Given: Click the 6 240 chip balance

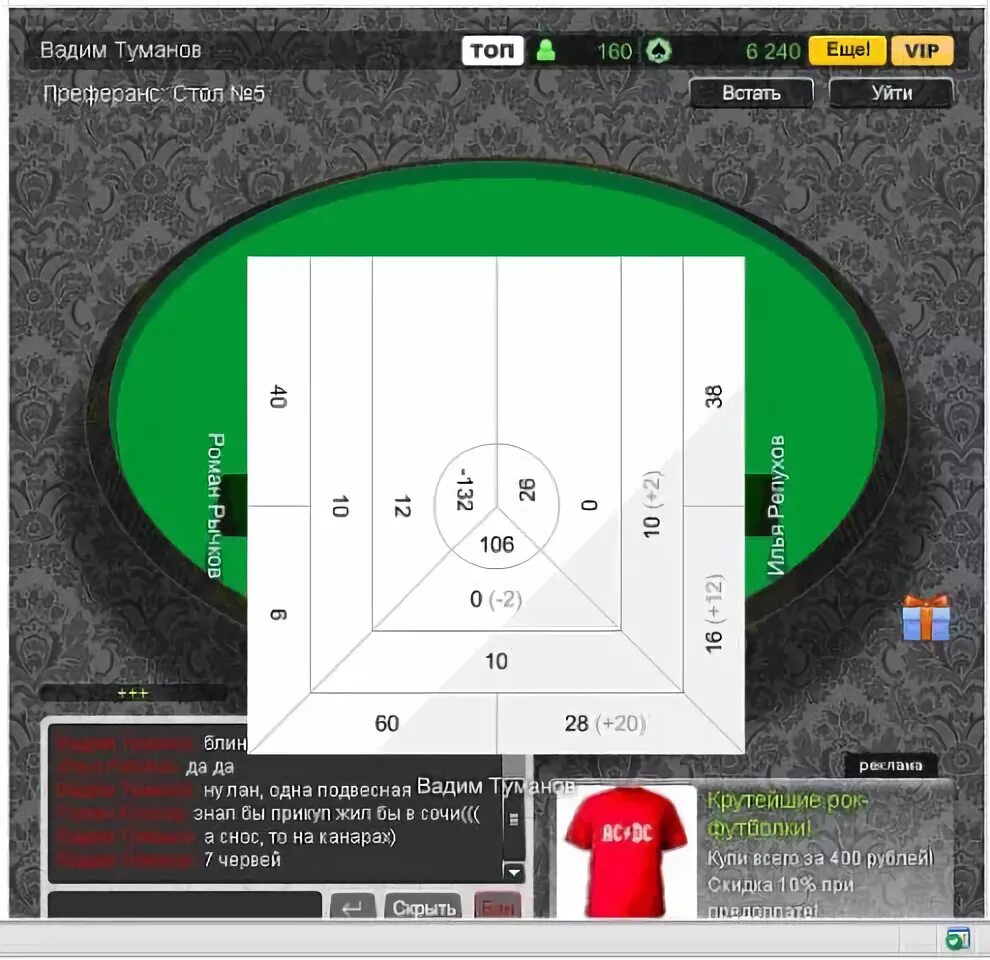Looking at the screenshot, I should [x=773, y=51].
